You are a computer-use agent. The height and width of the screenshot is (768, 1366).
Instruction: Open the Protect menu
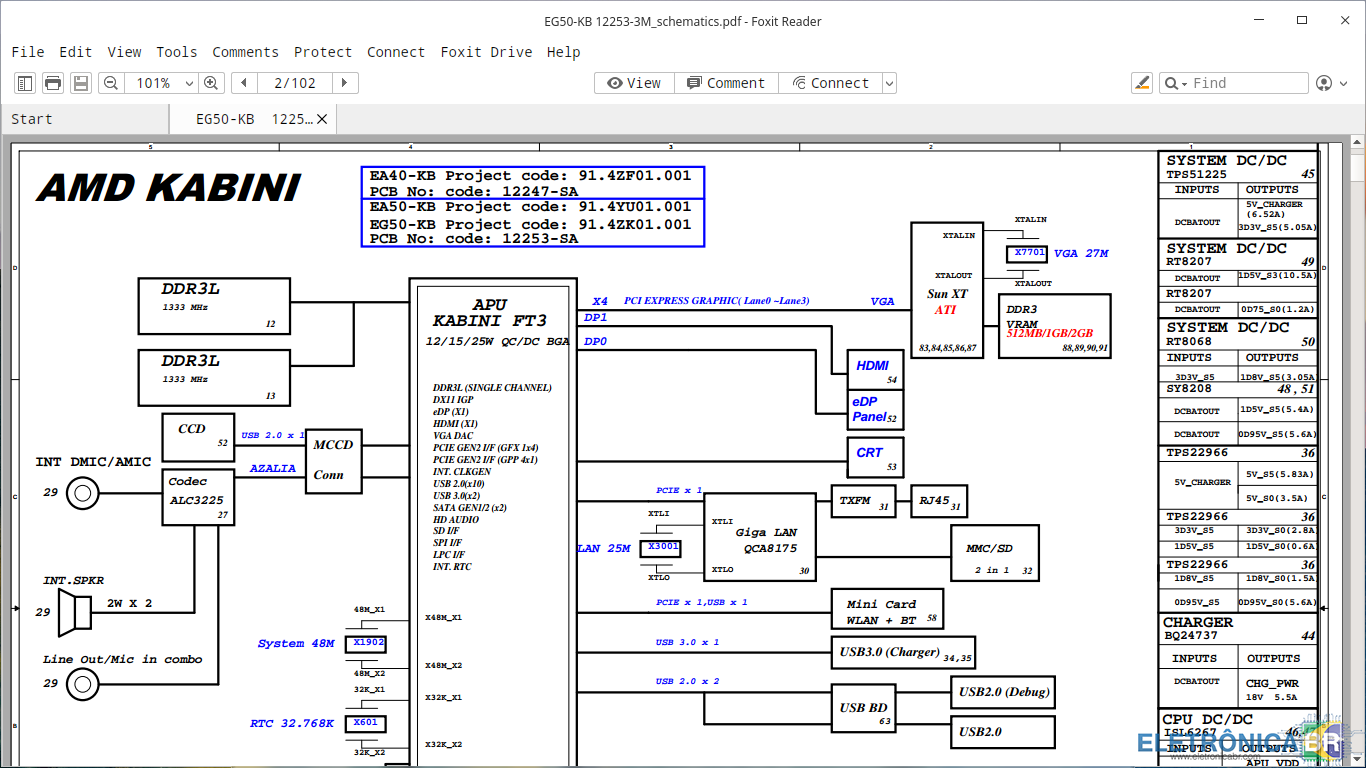click(323, 52)
